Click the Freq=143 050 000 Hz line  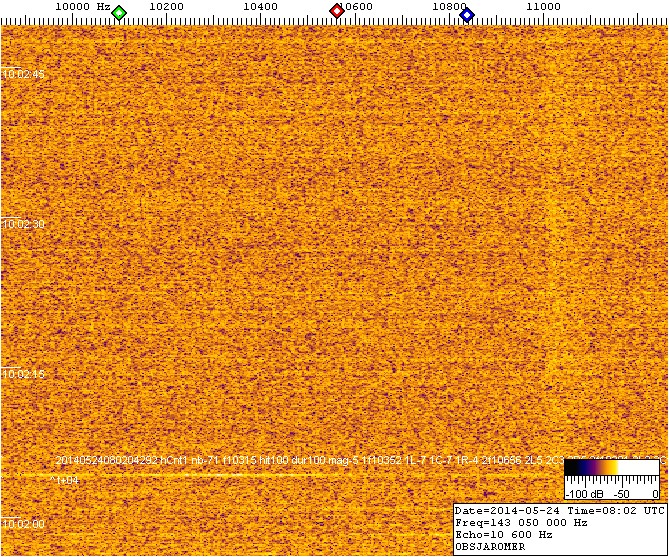(520, 522)
